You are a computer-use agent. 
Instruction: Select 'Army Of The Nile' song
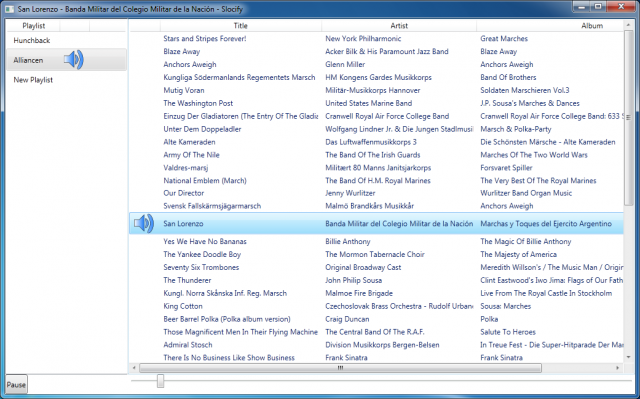pyautogui.click(x=191, y=155)
